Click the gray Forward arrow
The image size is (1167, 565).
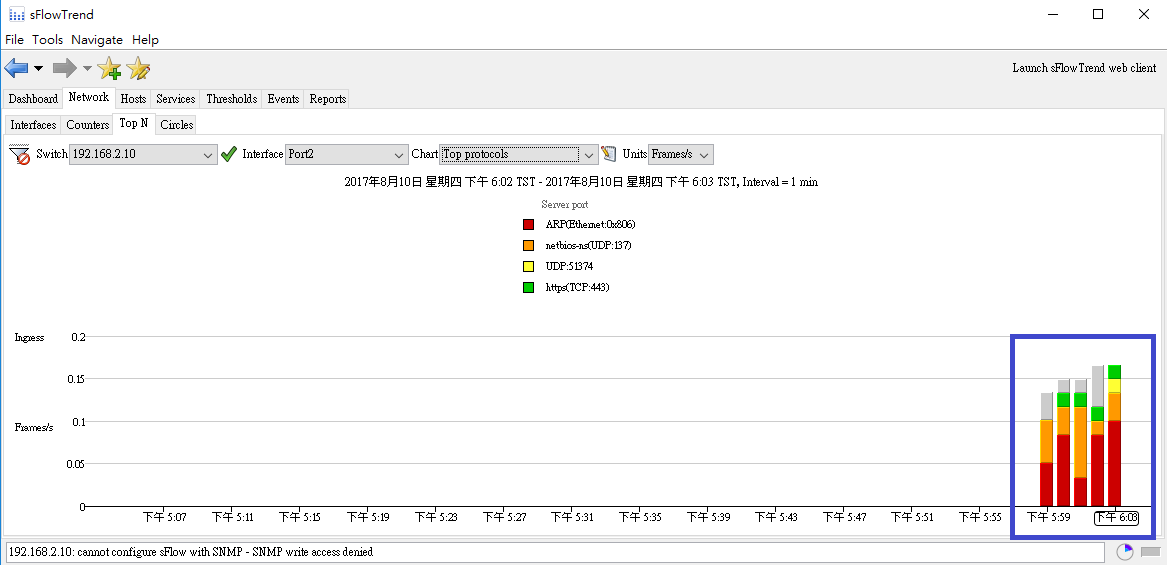coord(65,68)
